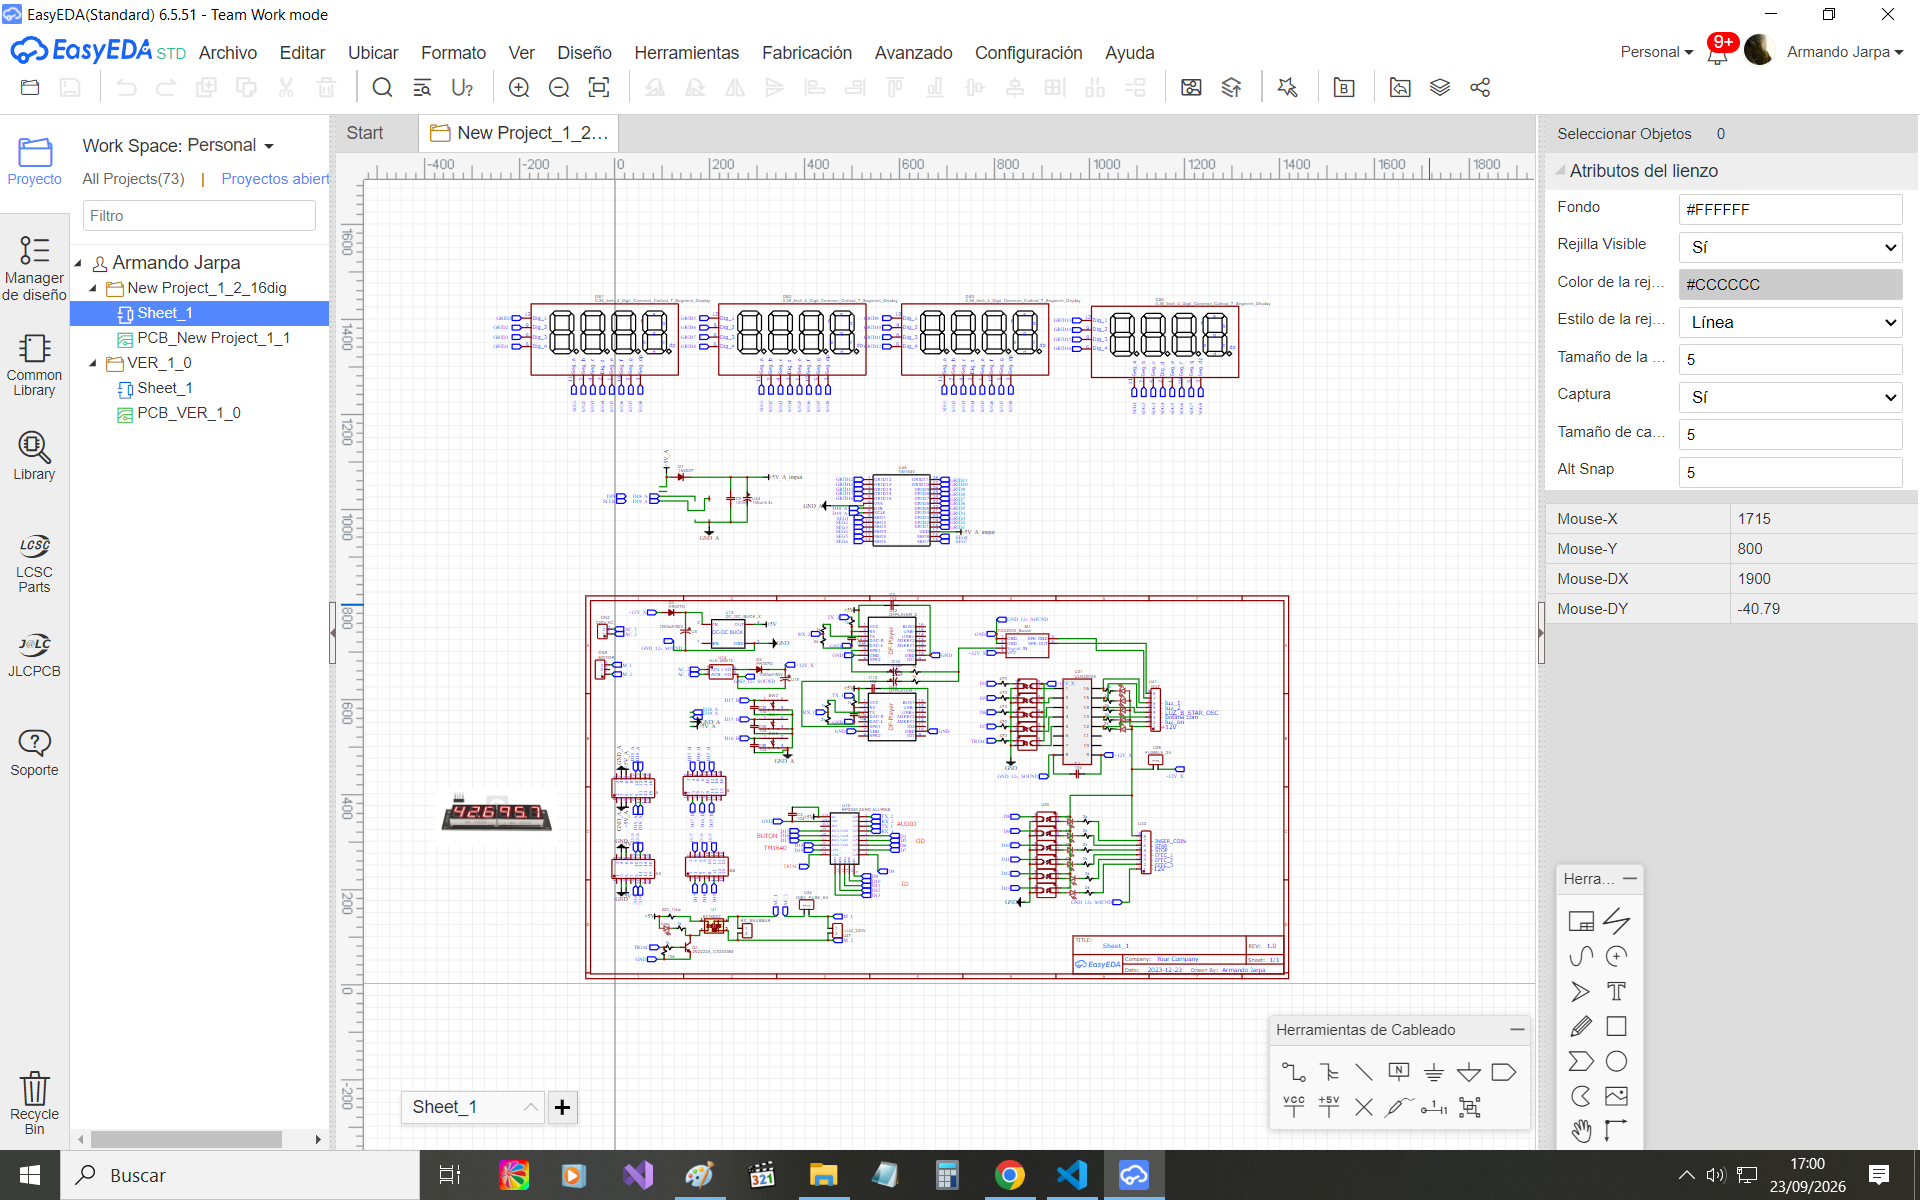Open the Recycle Bin panel
The width and height of the screenshot is (1920, 1200).
click(x=34, y=1102)
